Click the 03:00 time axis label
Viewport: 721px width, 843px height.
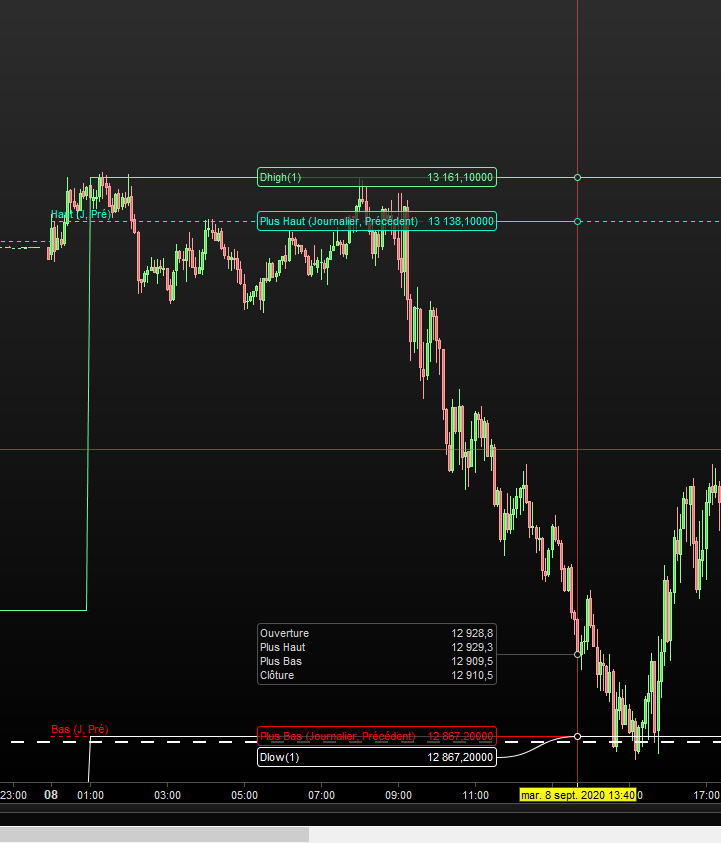167,795
